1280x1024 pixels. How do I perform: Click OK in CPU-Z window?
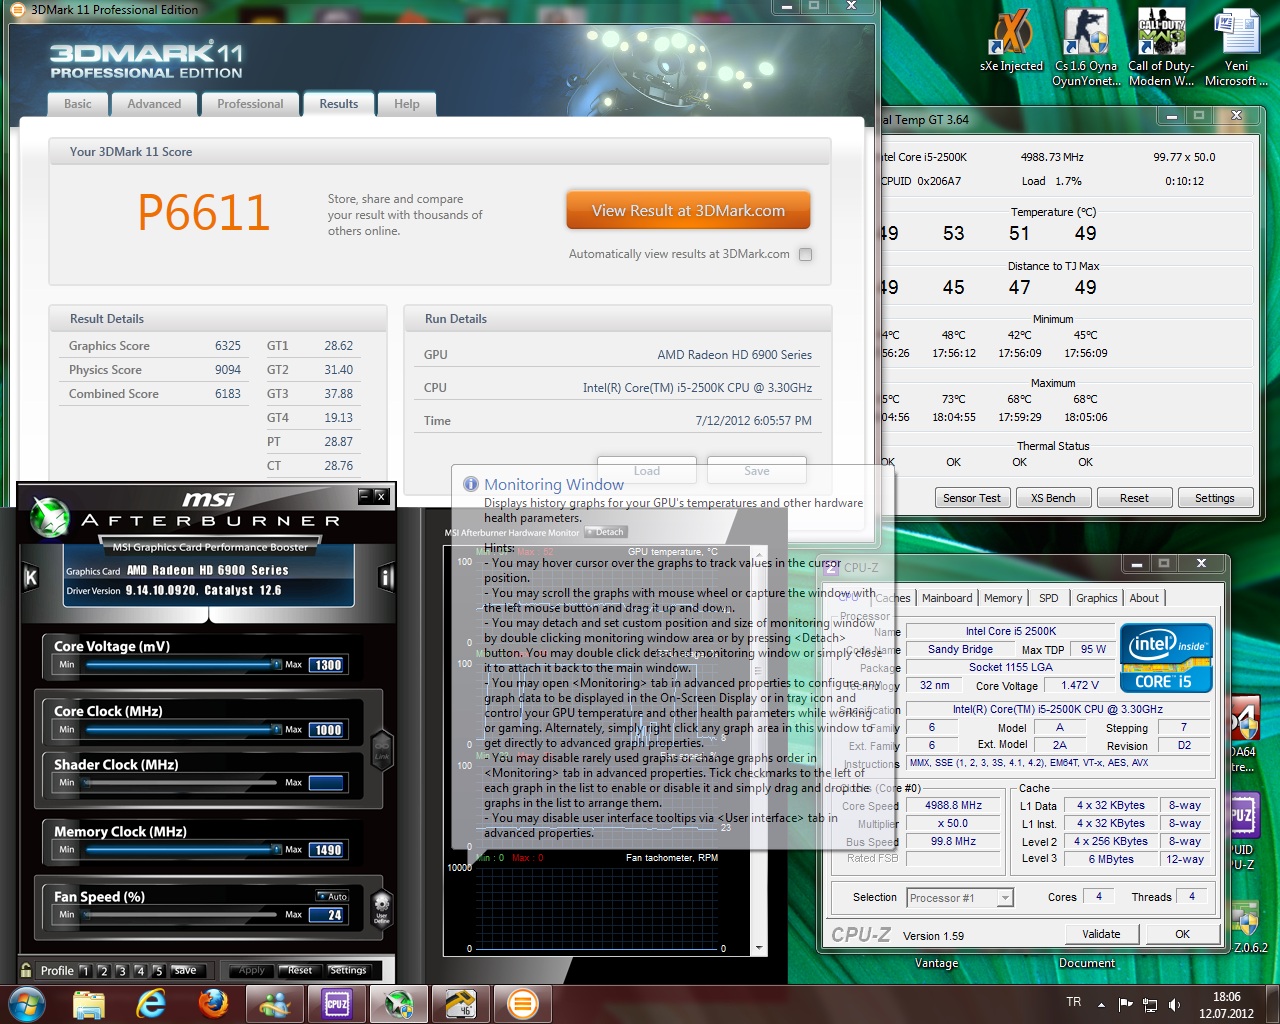(x=1183, y=934)
